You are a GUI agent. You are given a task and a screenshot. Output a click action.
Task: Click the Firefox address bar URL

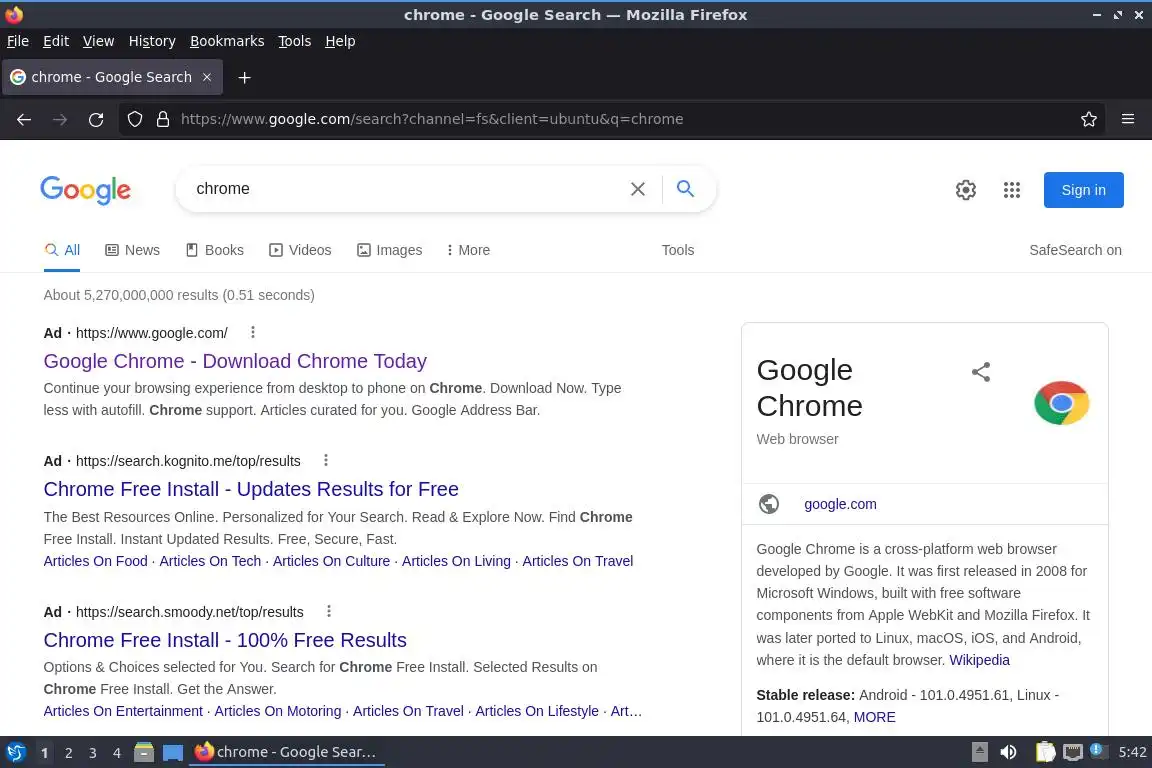pos(432,119)
